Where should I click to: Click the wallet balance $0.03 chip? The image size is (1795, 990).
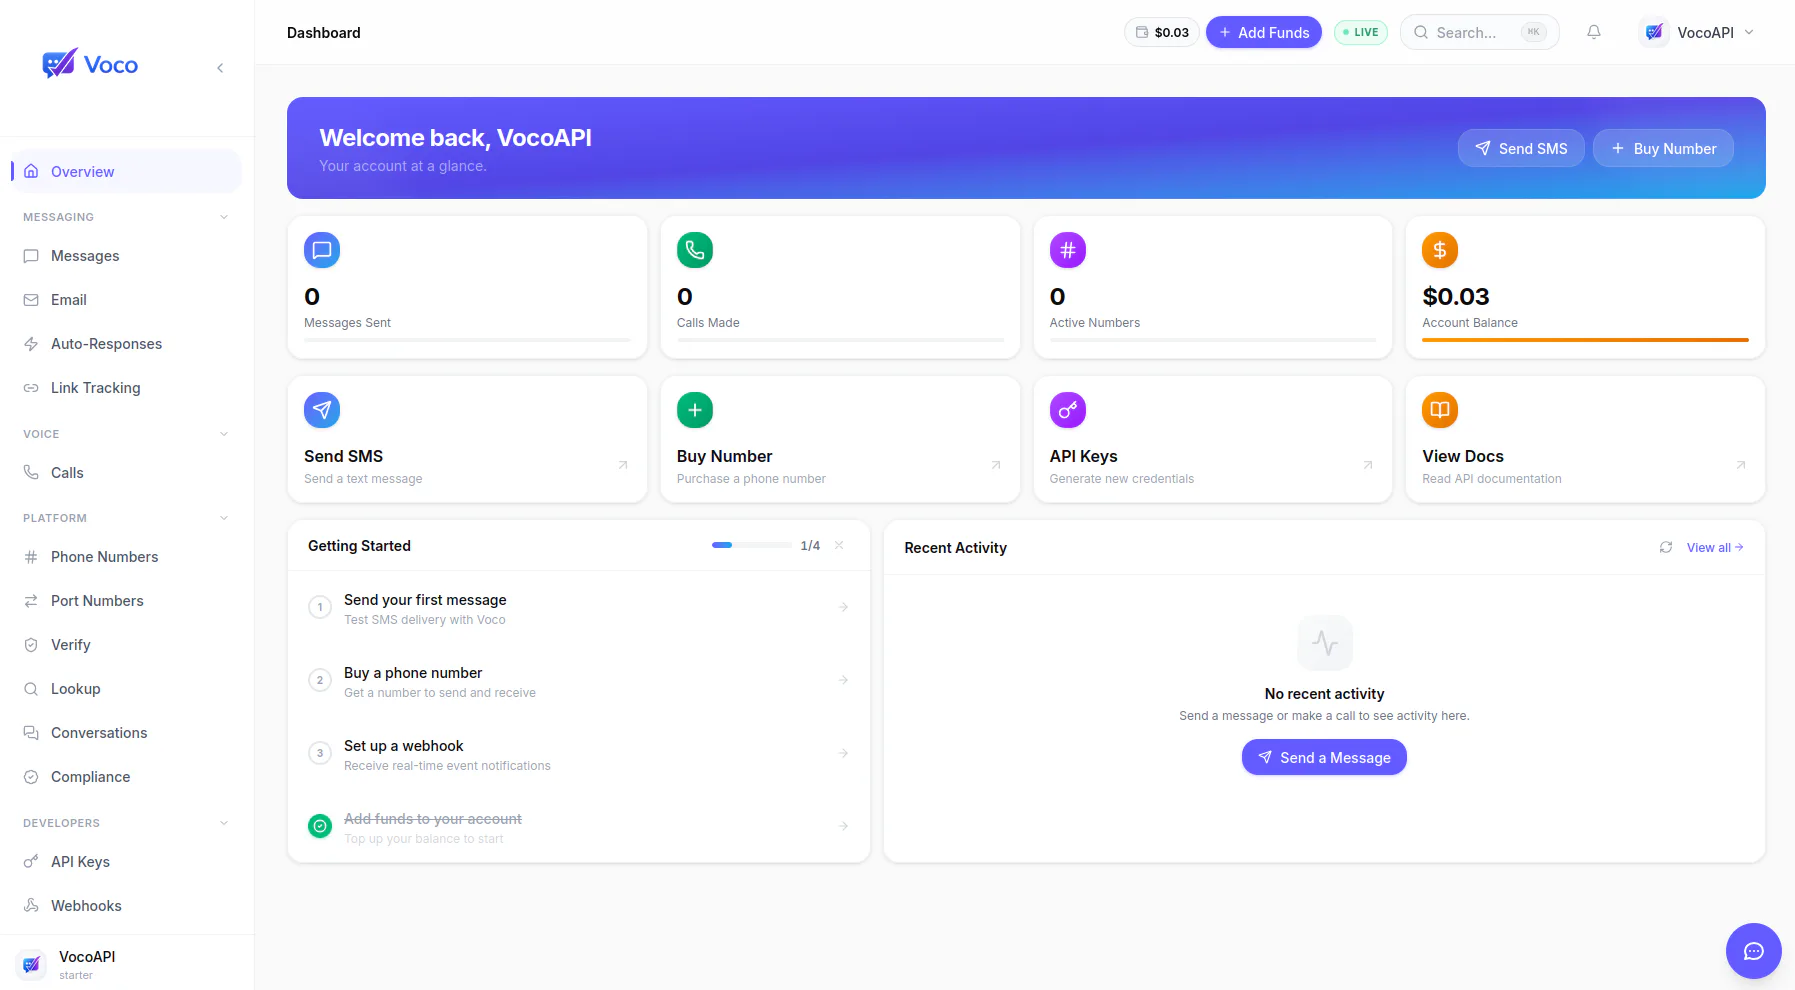point(1162,32)
